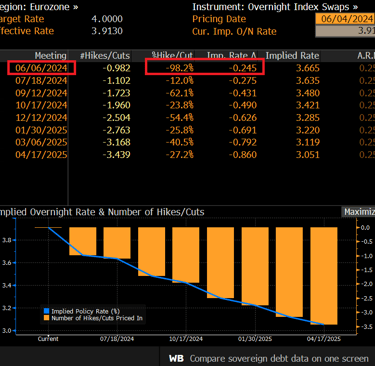
Task: Open the Instrument: Overnight Index Swaps selector
Action: [275, 7]
